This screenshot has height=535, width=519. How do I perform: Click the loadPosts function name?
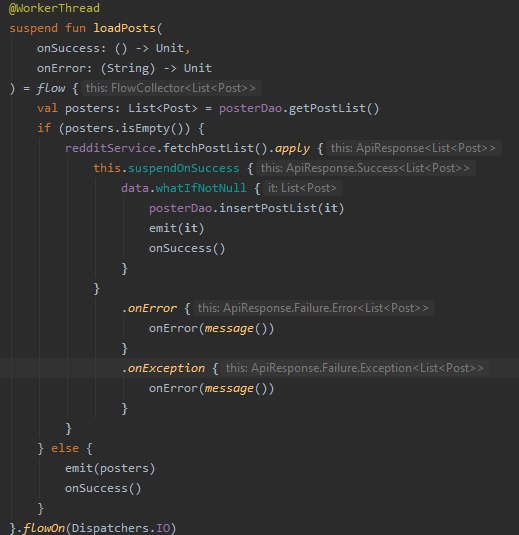click(125, 28)
